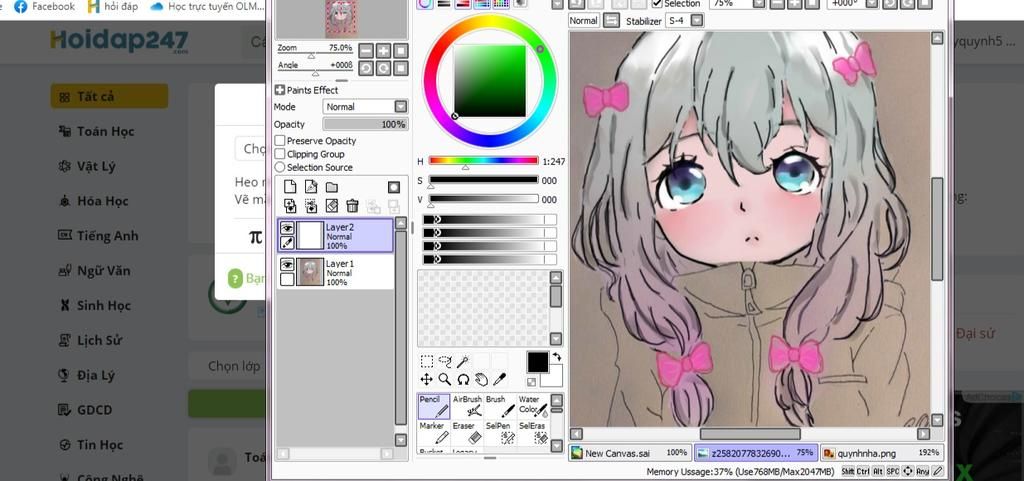Screen dimensions: 1024x481
Task: Switch to New Canvas.sai document tab
Action: pyautogui.click(x=630, y=453)
